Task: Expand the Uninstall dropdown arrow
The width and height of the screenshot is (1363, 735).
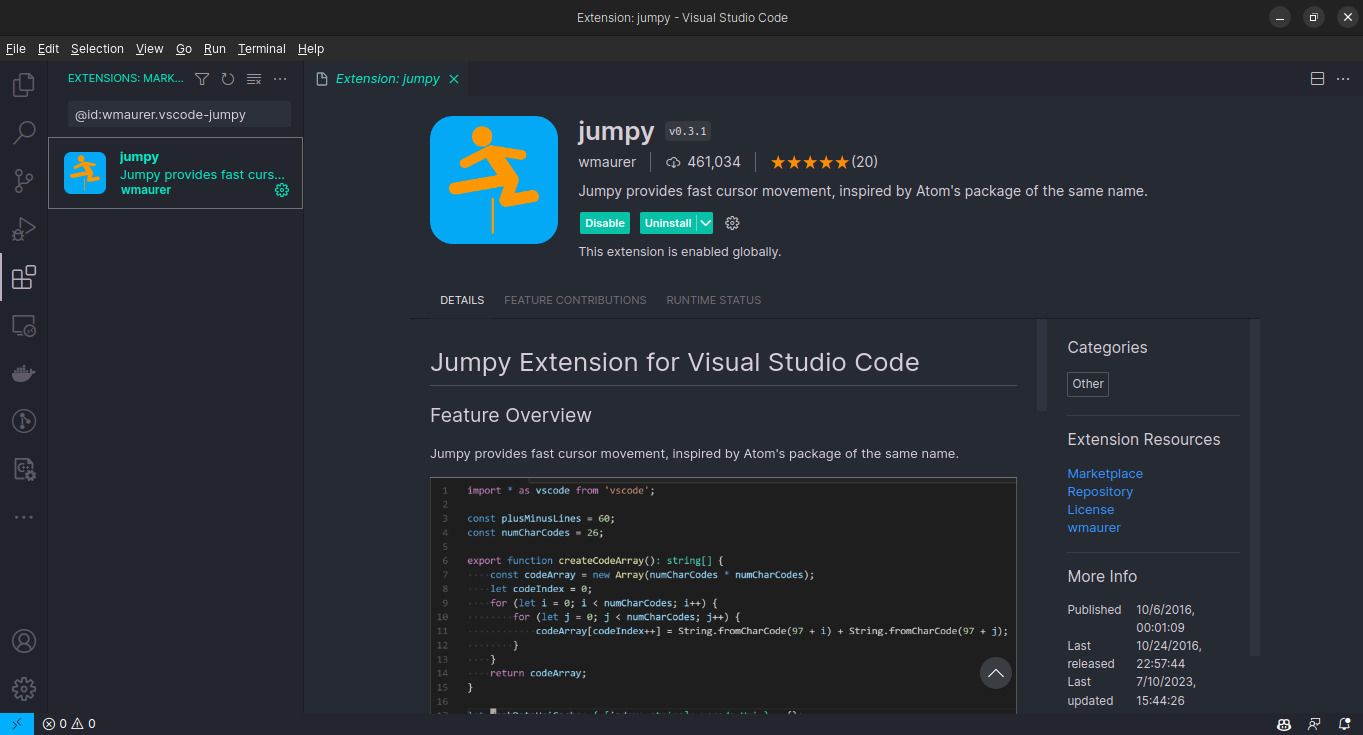Action: point(705,222)
